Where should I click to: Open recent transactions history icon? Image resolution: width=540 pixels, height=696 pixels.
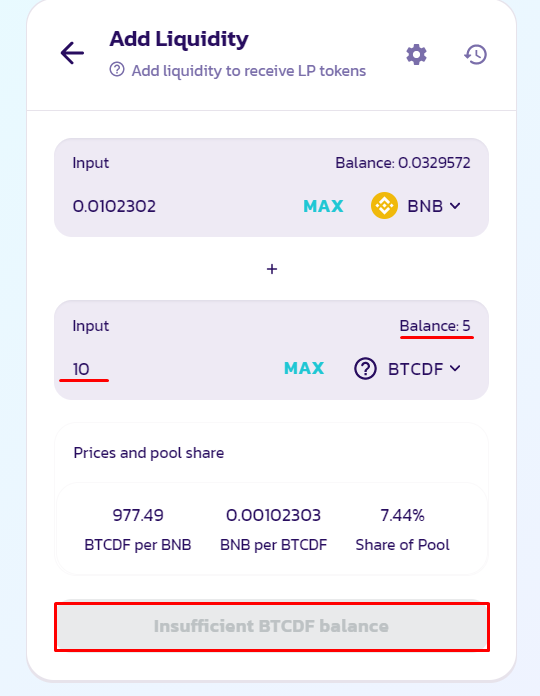[476, 55]
